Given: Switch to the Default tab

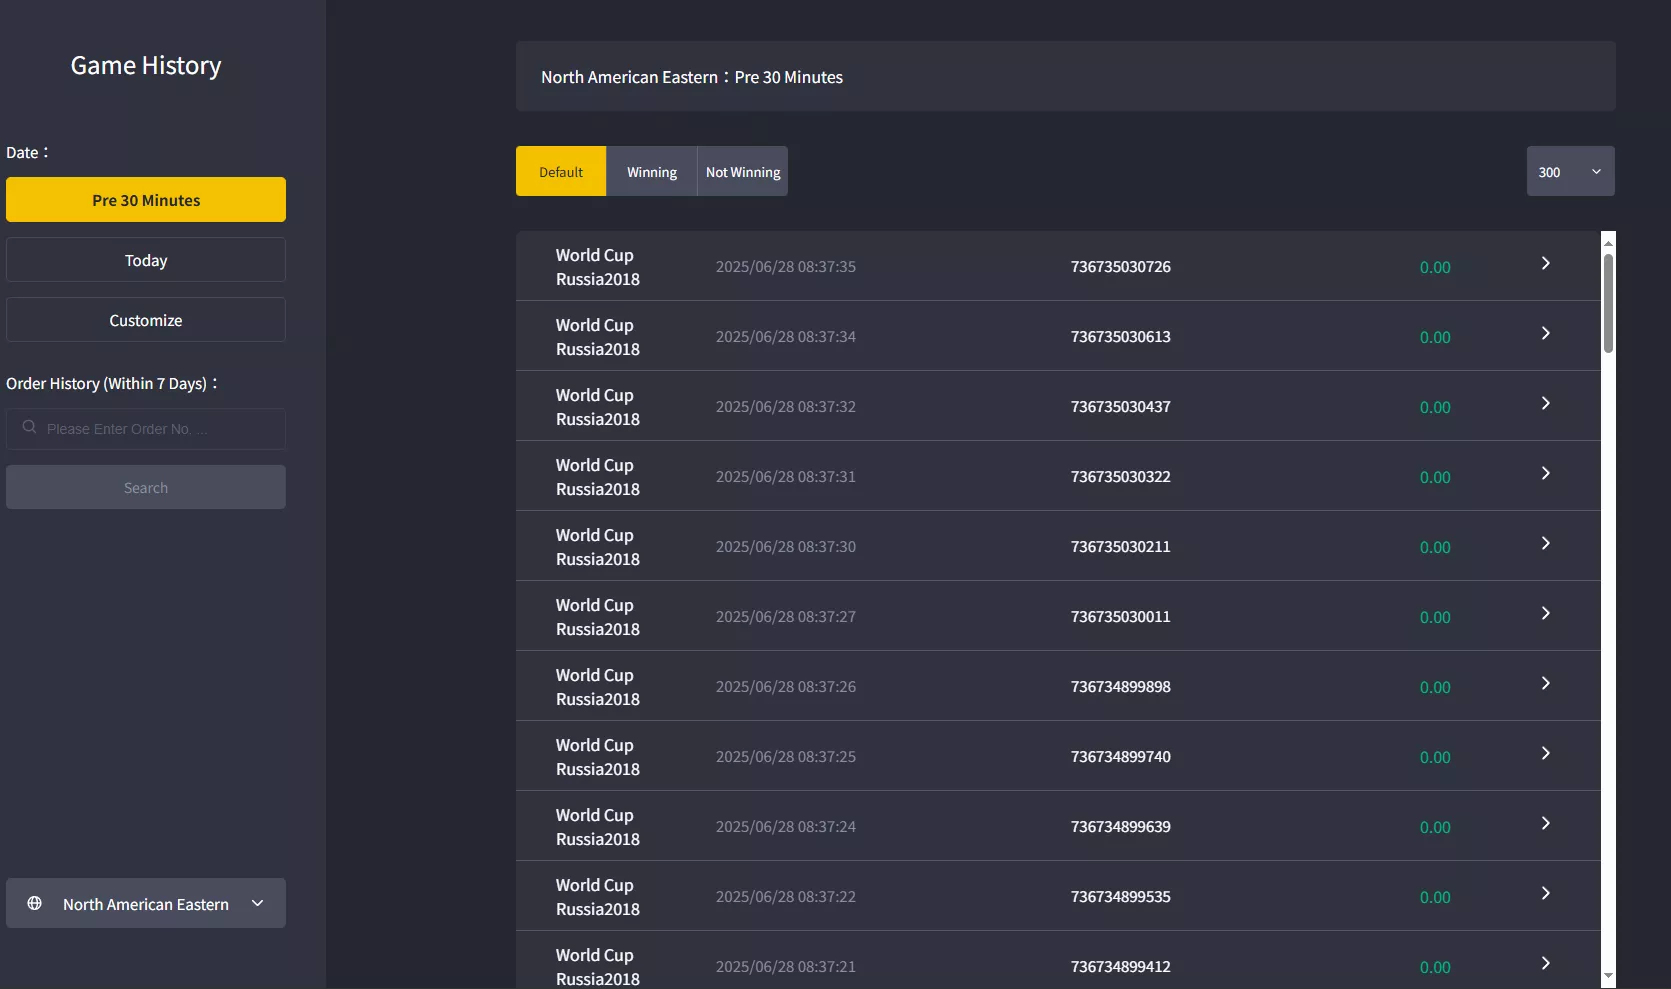Looking at the screenshot, I should 561,171.
